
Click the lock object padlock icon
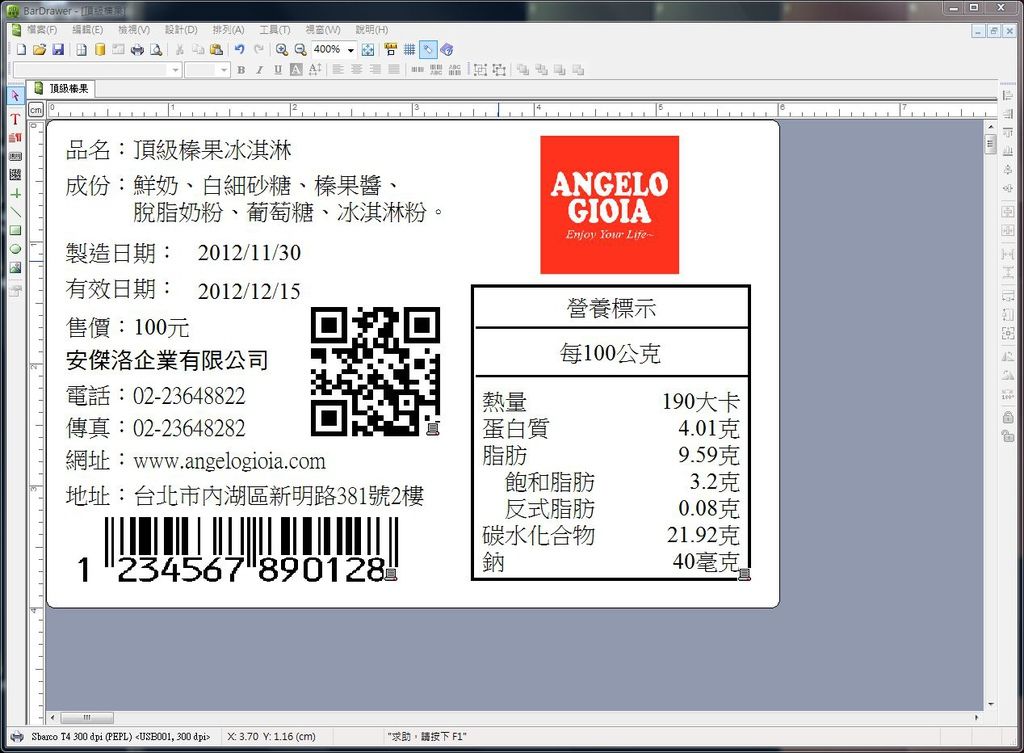pos(1008,417)
